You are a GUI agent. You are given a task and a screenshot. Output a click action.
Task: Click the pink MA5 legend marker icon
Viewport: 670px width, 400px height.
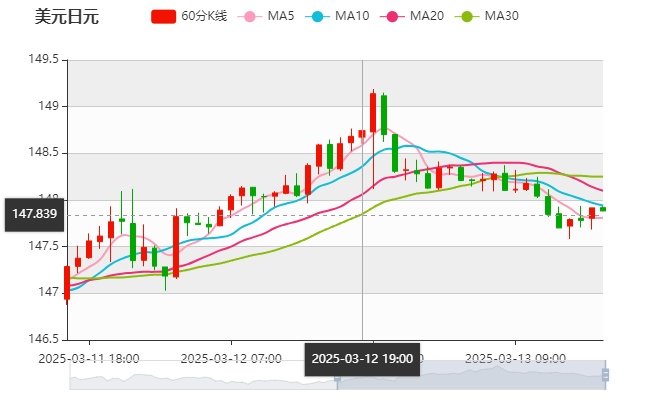click(250, 17)
